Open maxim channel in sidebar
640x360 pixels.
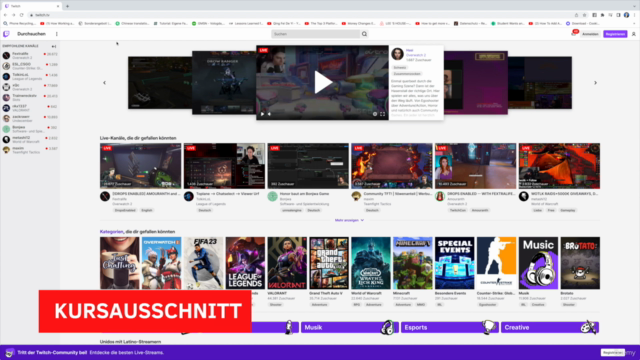[x=30, y=150]
